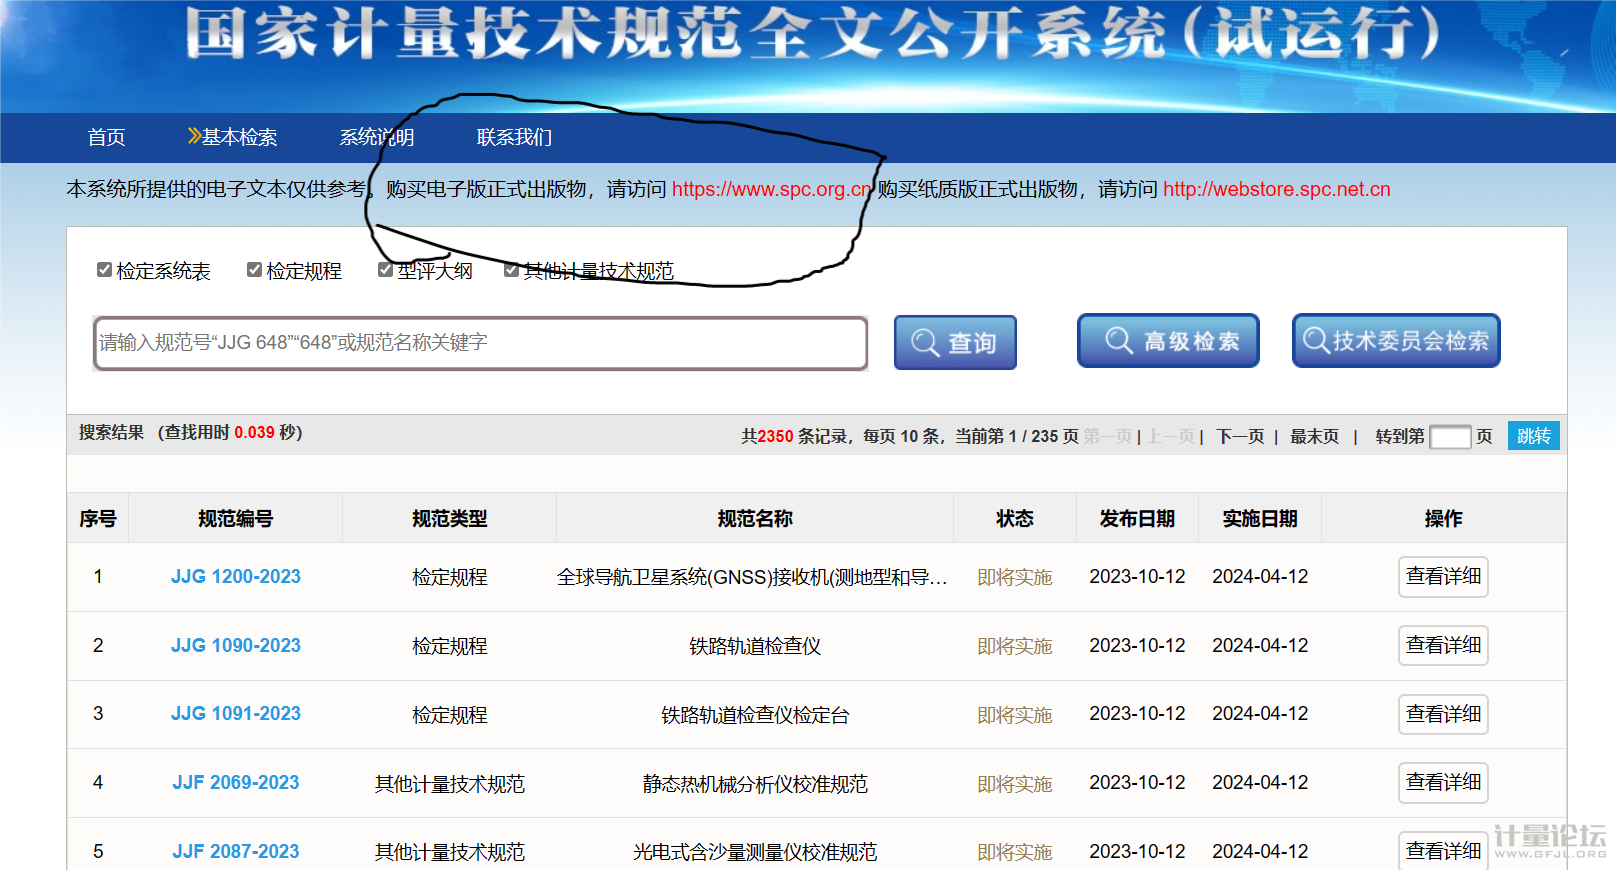Image resolution: width=1616 pixels, height=870 pixels.
Task: Open 高级检索 advanced search
Action: click(x=1167, y=341)
